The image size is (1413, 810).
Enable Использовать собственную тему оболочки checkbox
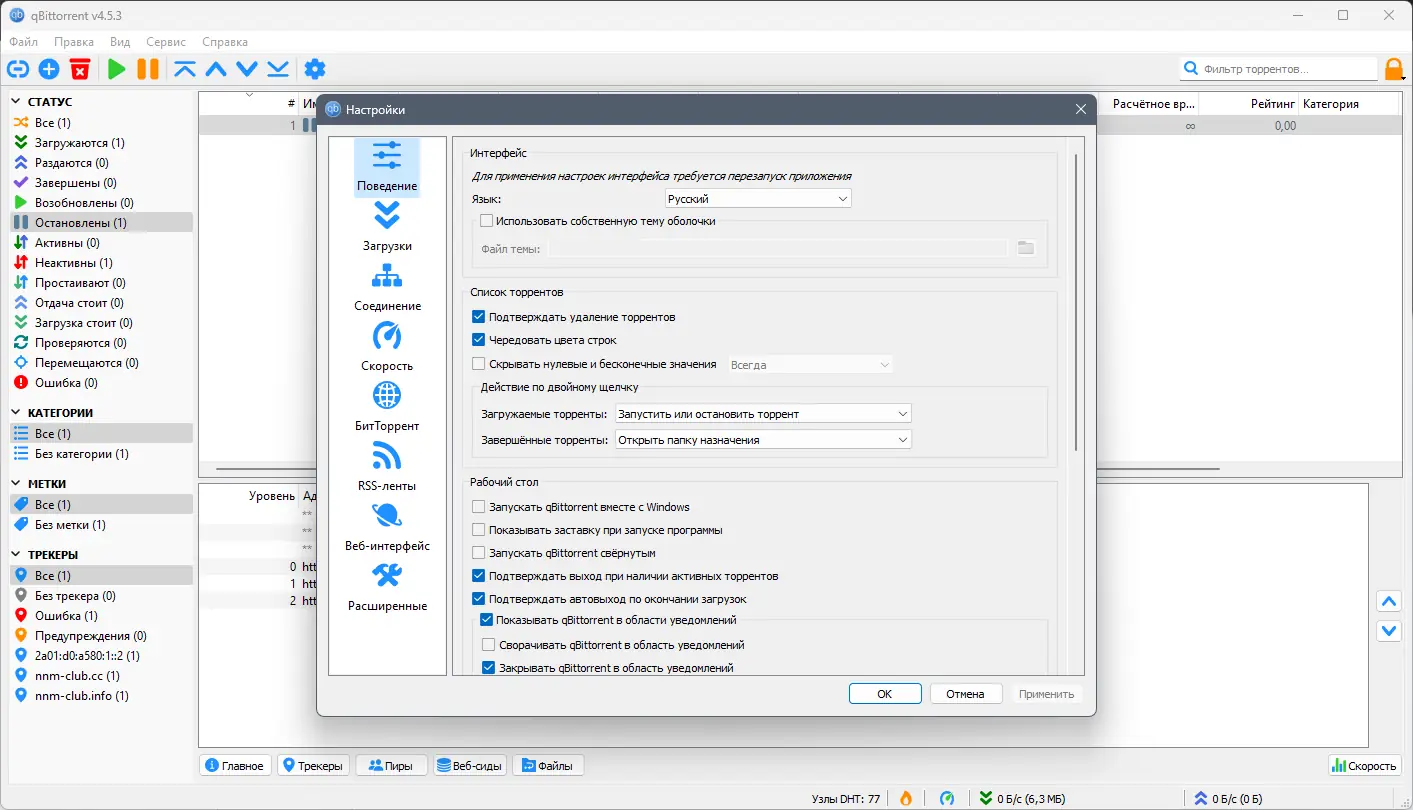point(487,221)
